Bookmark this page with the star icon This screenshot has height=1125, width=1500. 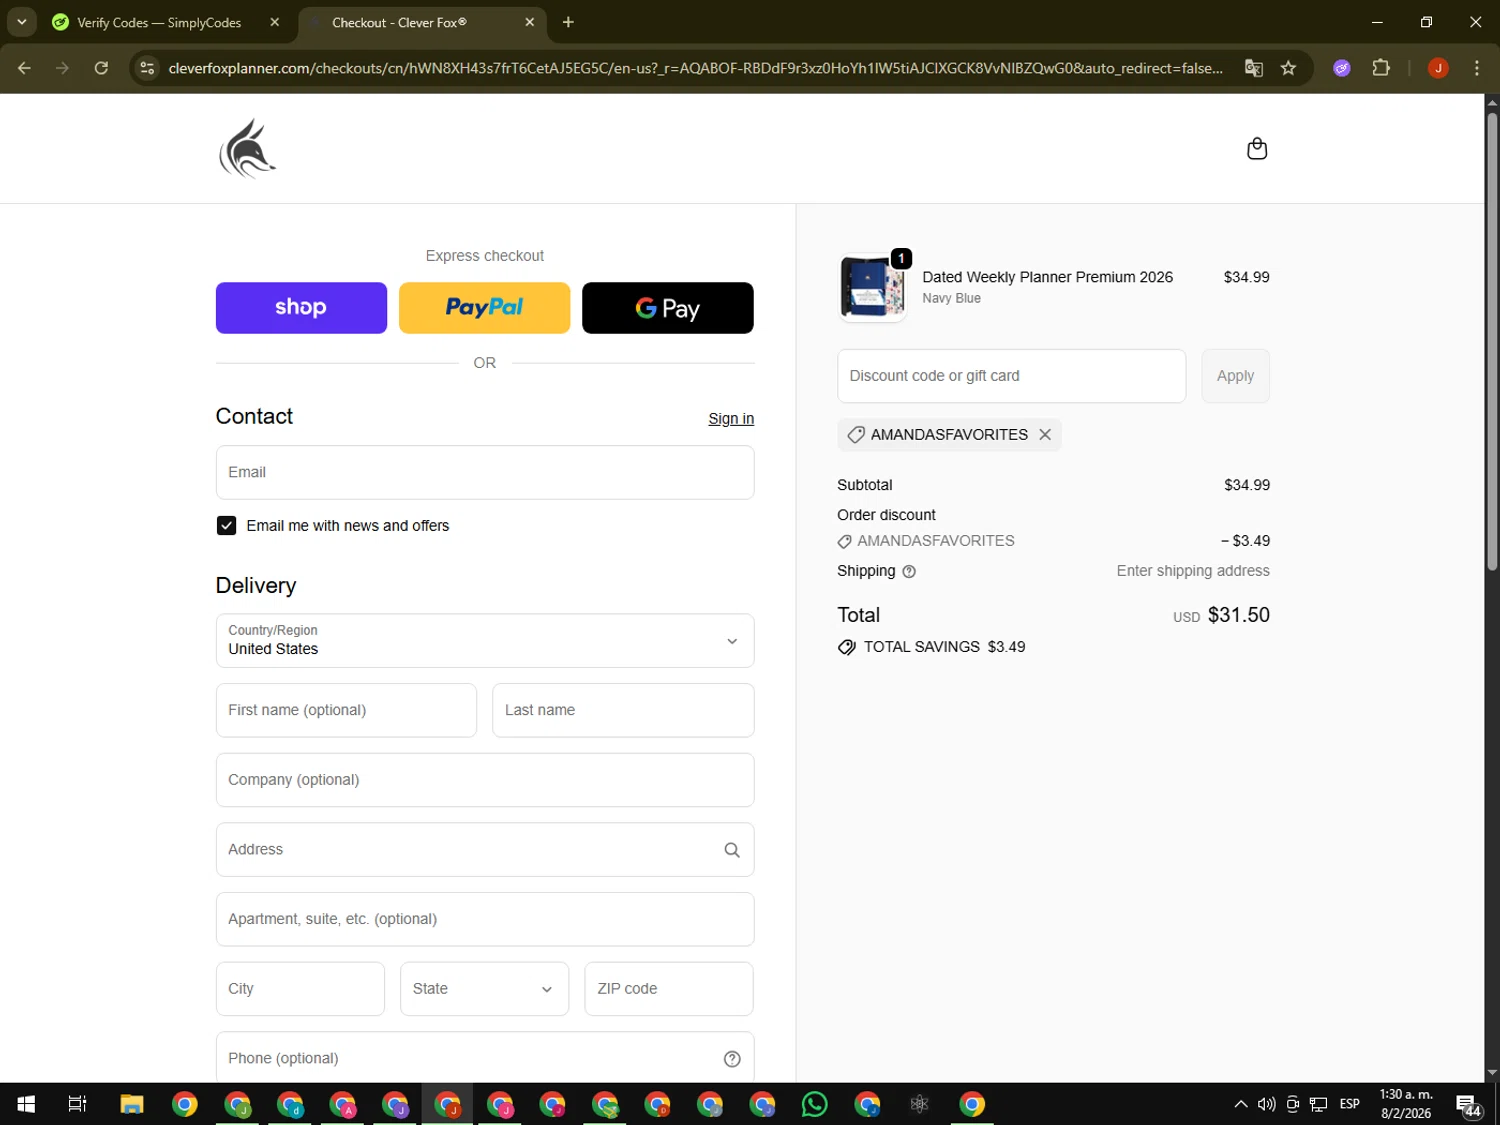pos(1288,68)
